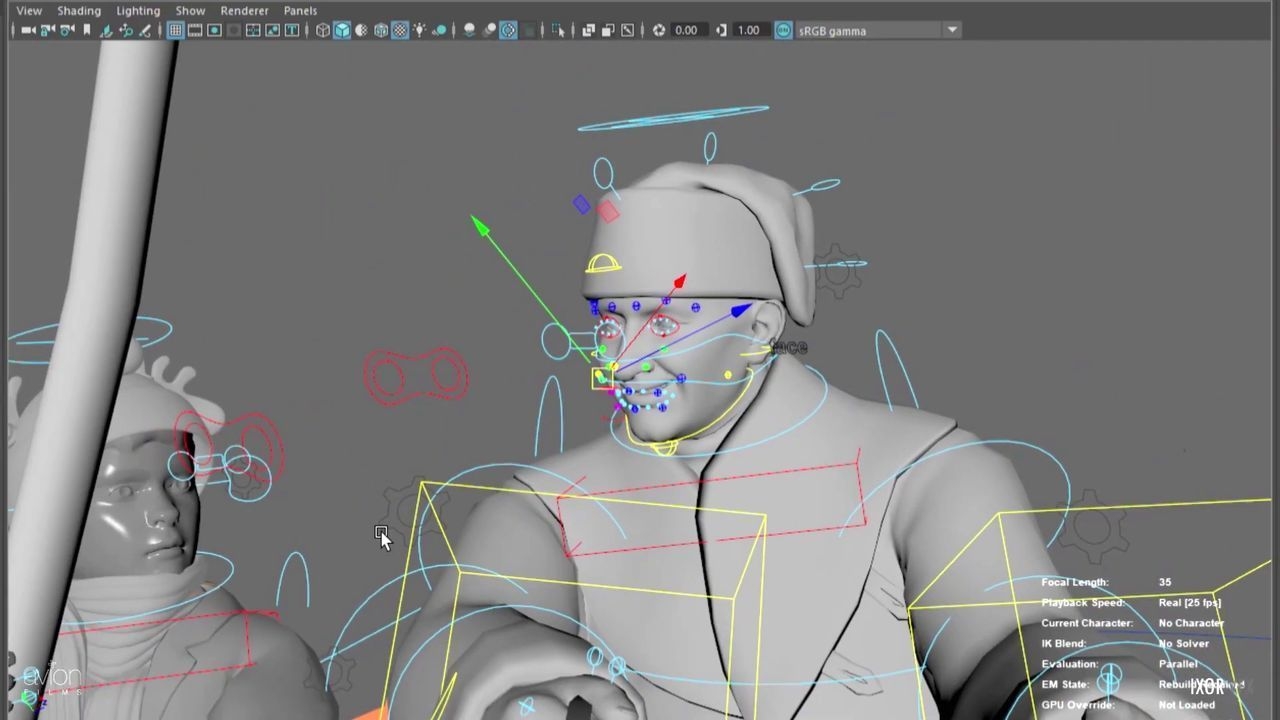The image size is (1280, 720).
Task: Toggle viewport Shadows icon
Action: tap(438, 30)
